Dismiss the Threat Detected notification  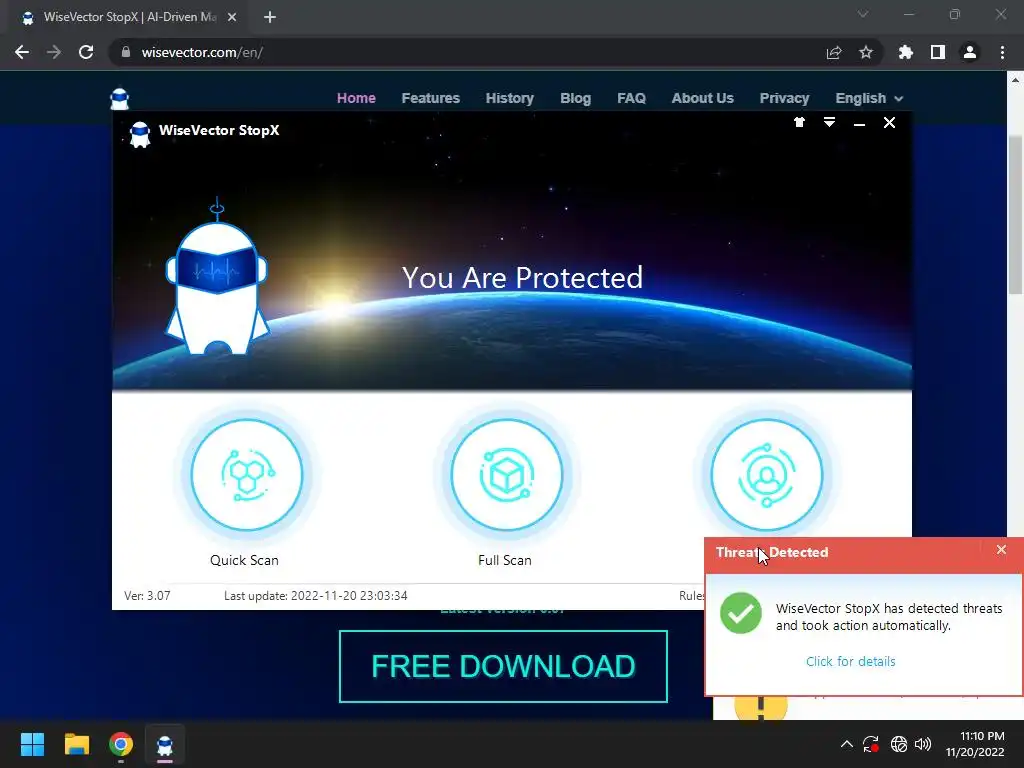(x=1001, y=550)
